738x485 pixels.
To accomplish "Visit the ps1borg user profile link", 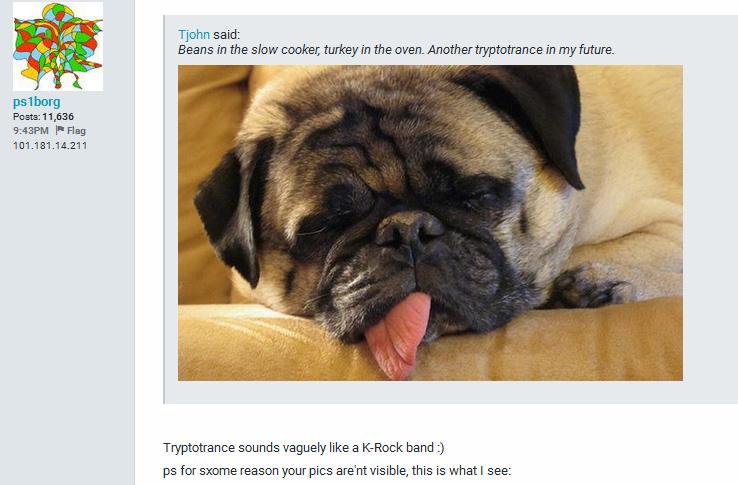I will point(36,102).
